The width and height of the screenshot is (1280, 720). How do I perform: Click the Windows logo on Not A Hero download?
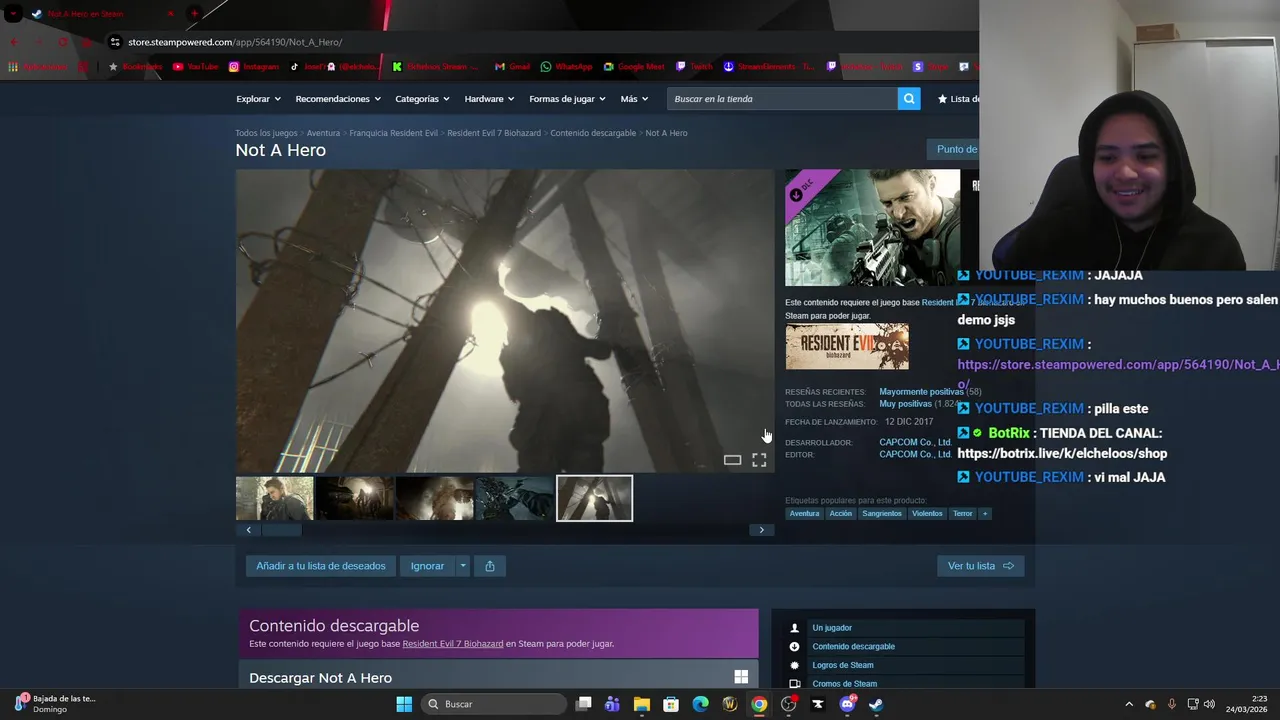(x=741, y=677)
